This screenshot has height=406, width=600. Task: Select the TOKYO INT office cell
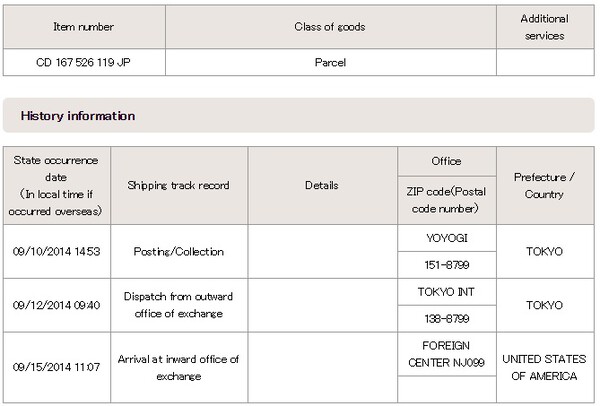coord(445,293)
